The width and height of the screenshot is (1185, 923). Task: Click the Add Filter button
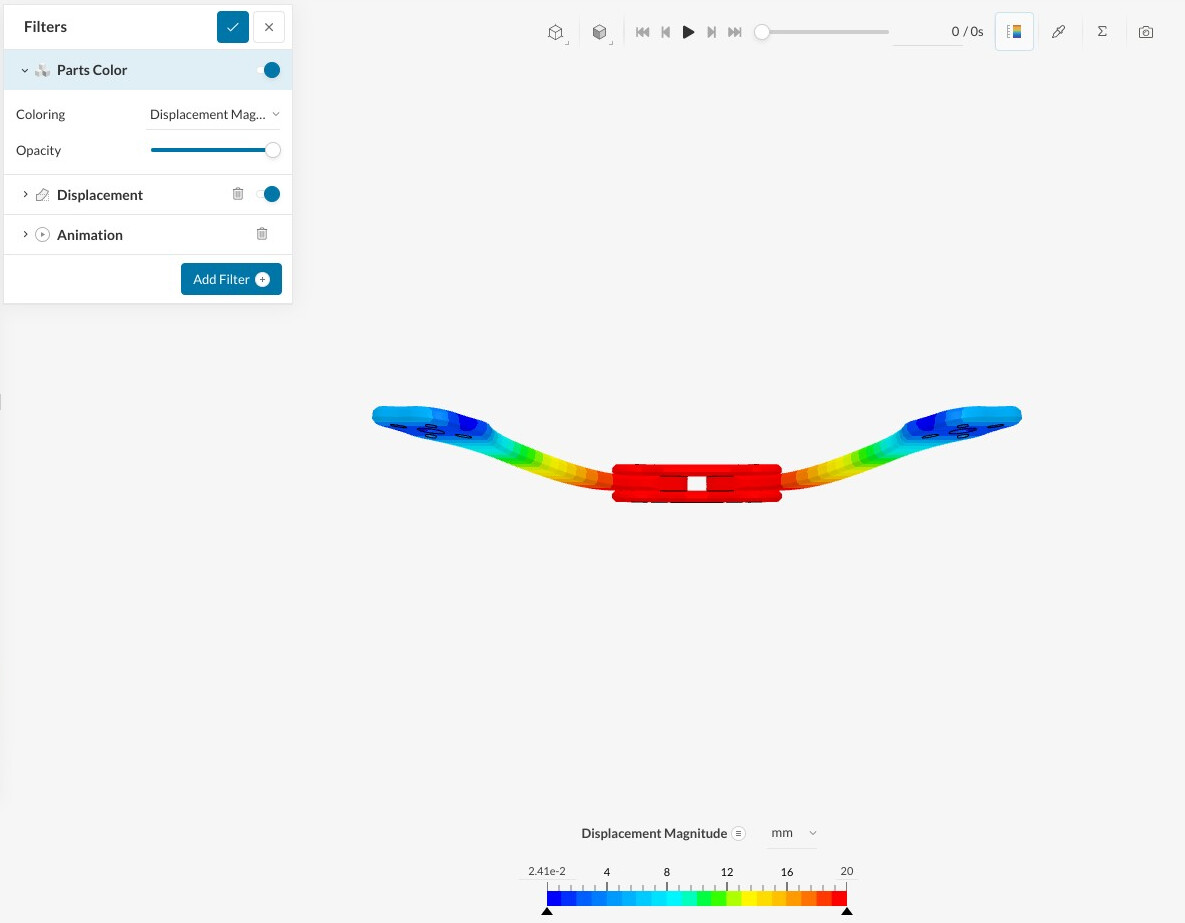click(x=231, y=279)
